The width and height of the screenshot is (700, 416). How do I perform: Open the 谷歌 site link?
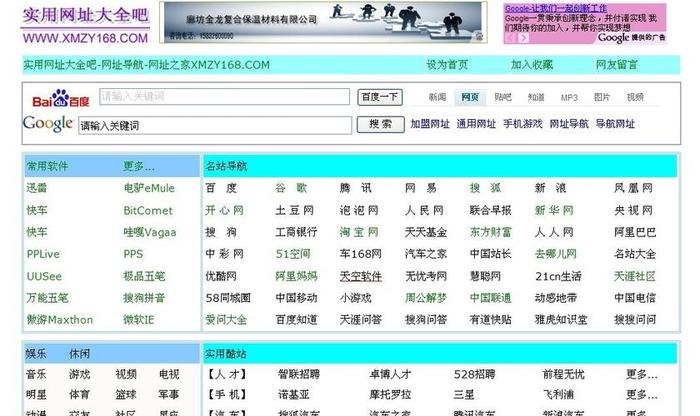291,188
